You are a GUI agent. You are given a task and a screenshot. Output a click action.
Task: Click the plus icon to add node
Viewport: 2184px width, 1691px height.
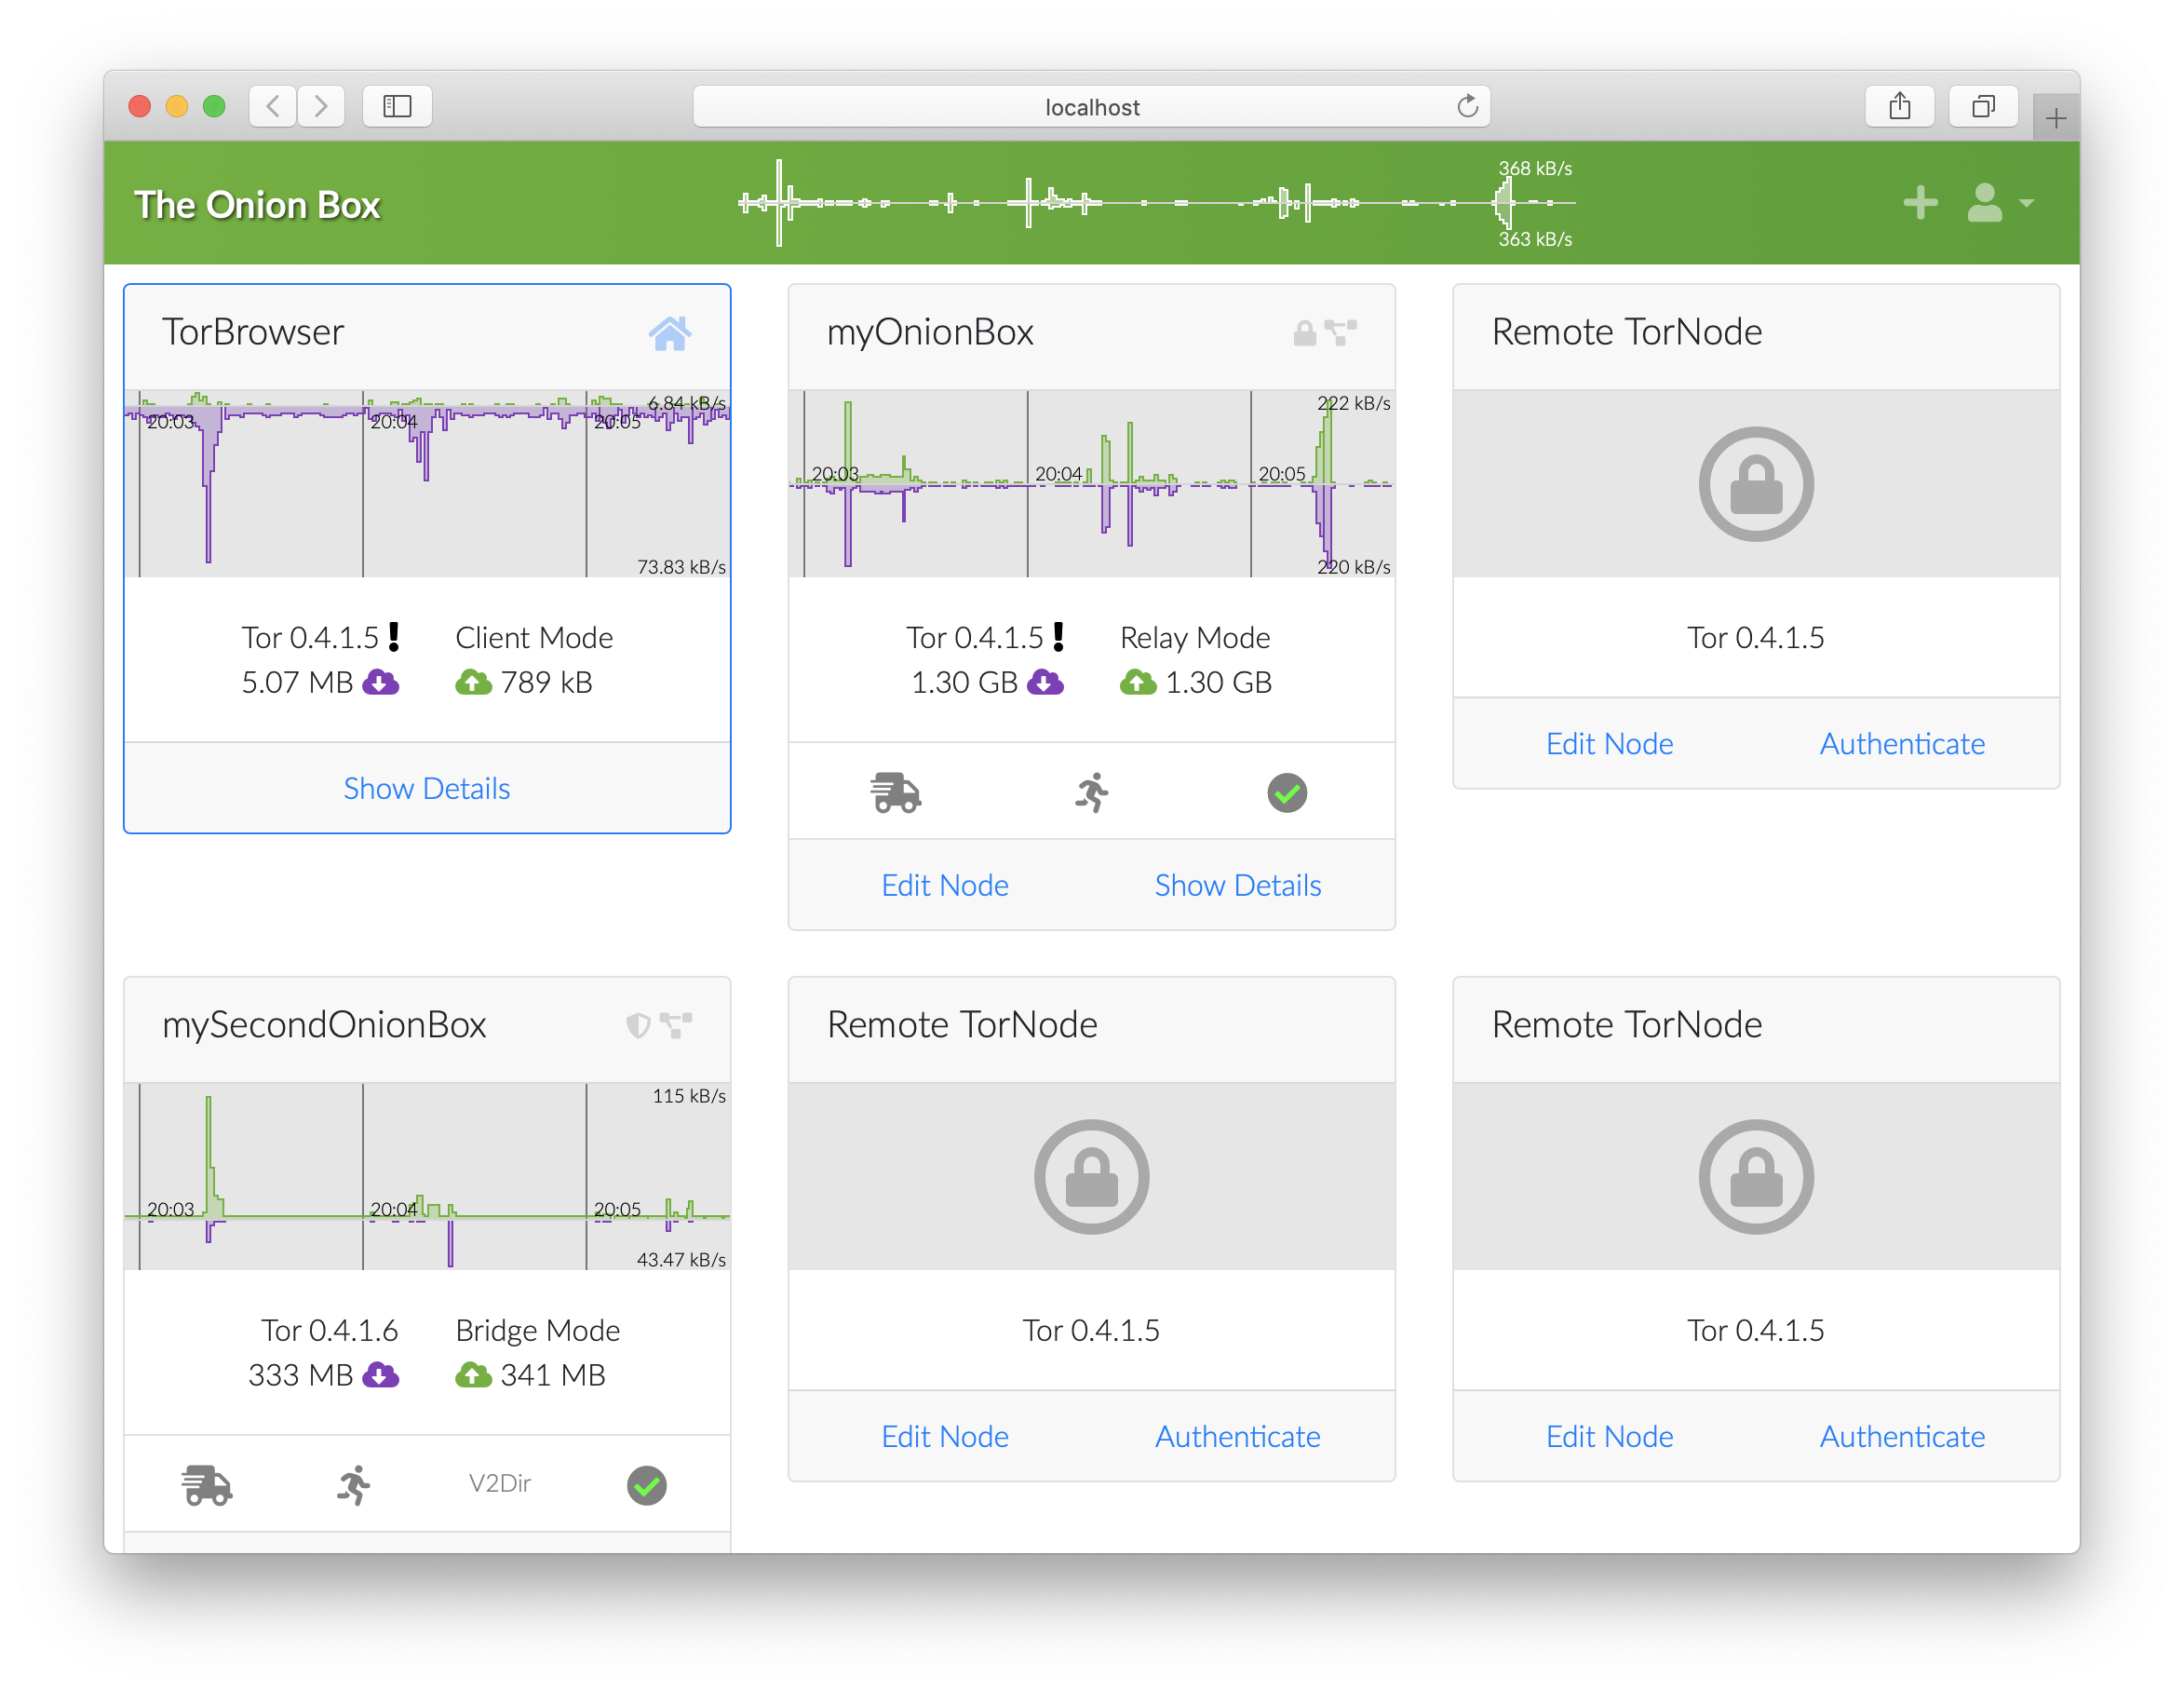[1919, 203]
